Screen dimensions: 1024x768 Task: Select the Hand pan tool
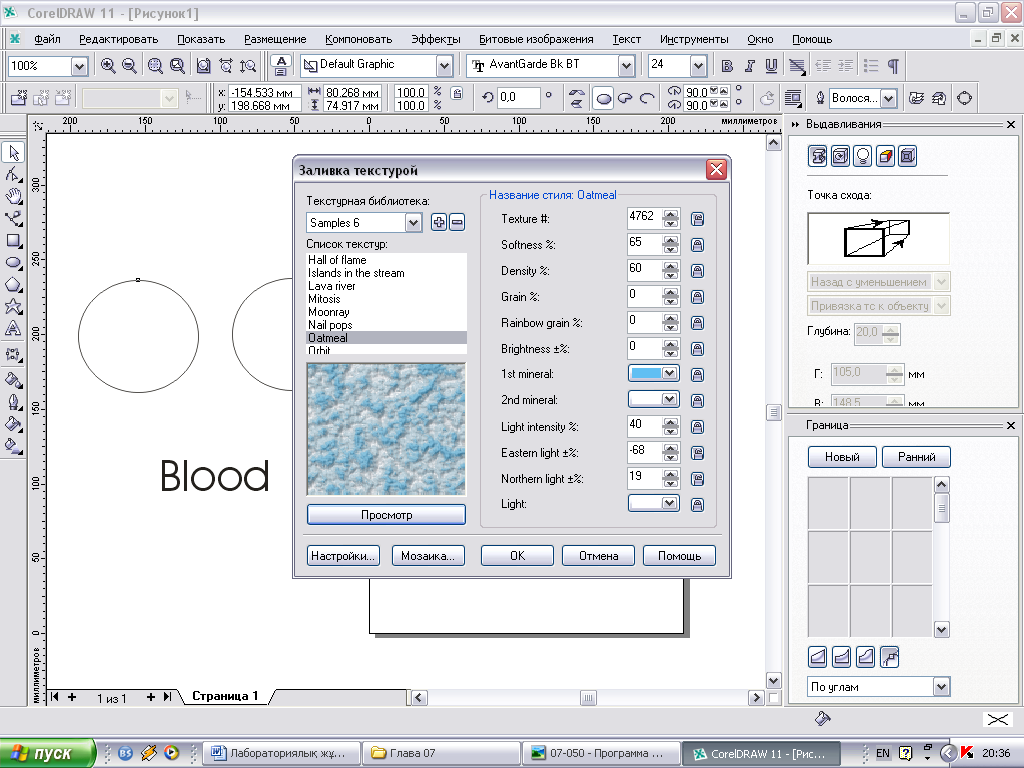pos(13,196)
